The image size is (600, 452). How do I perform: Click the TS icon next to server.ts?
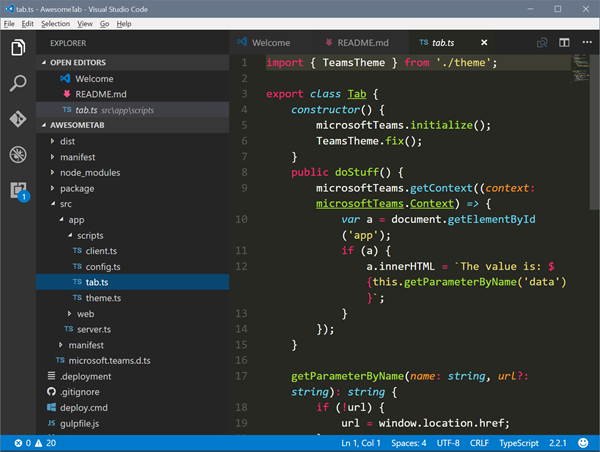69,329
